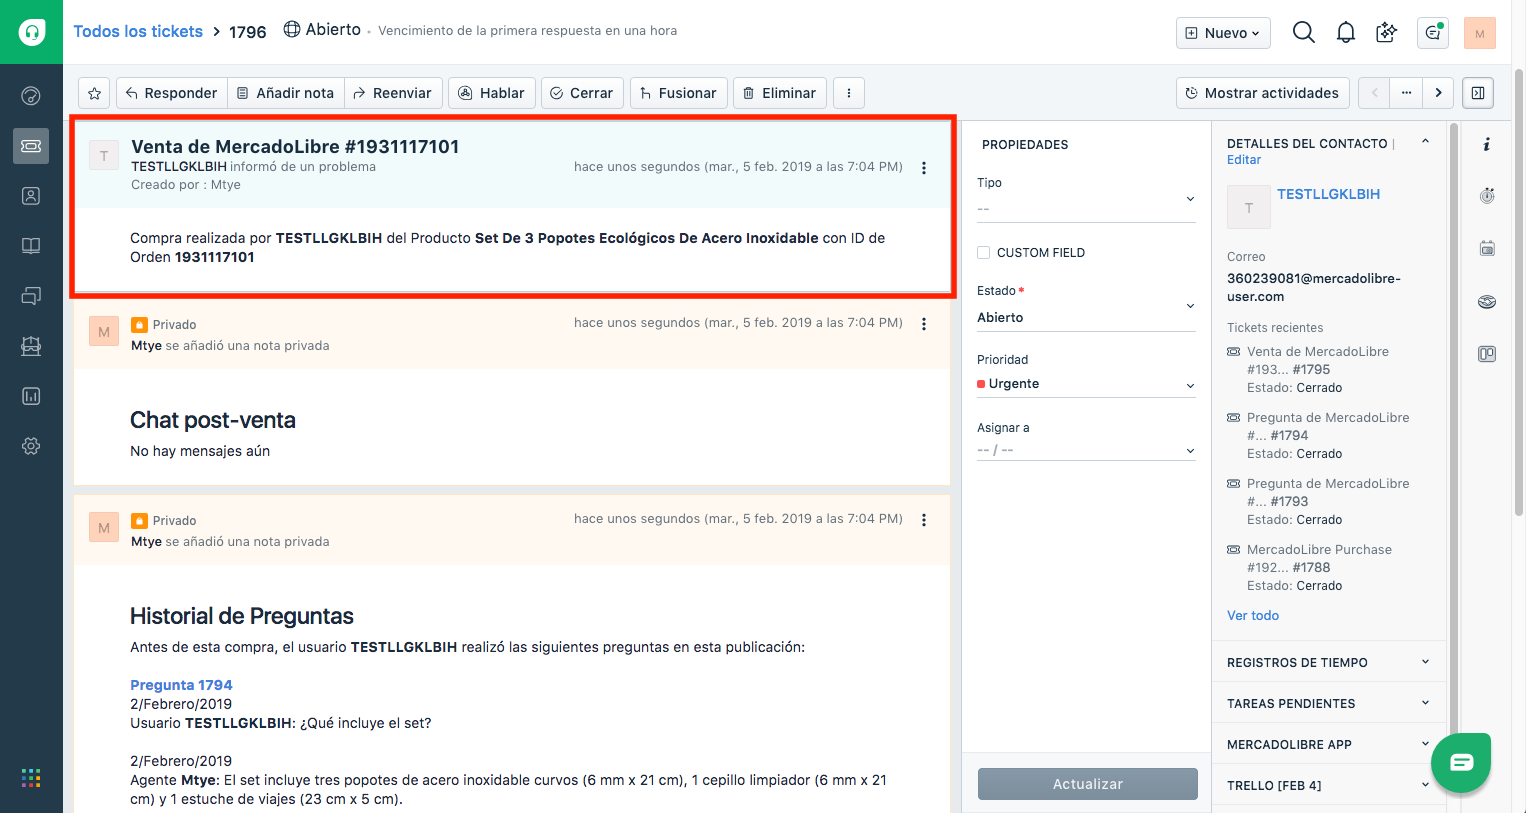The height and width of the screenshot is (813, 1526).
Task: Open the Tipo dropdown
Action: [x=1086, y=208]
